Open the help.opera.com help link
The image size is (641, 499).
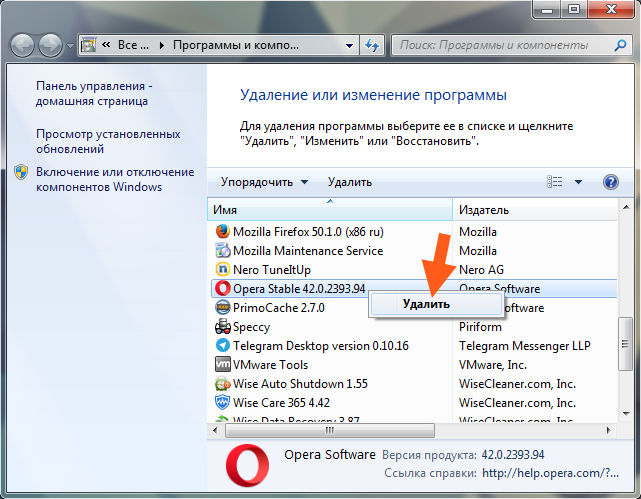550,473
